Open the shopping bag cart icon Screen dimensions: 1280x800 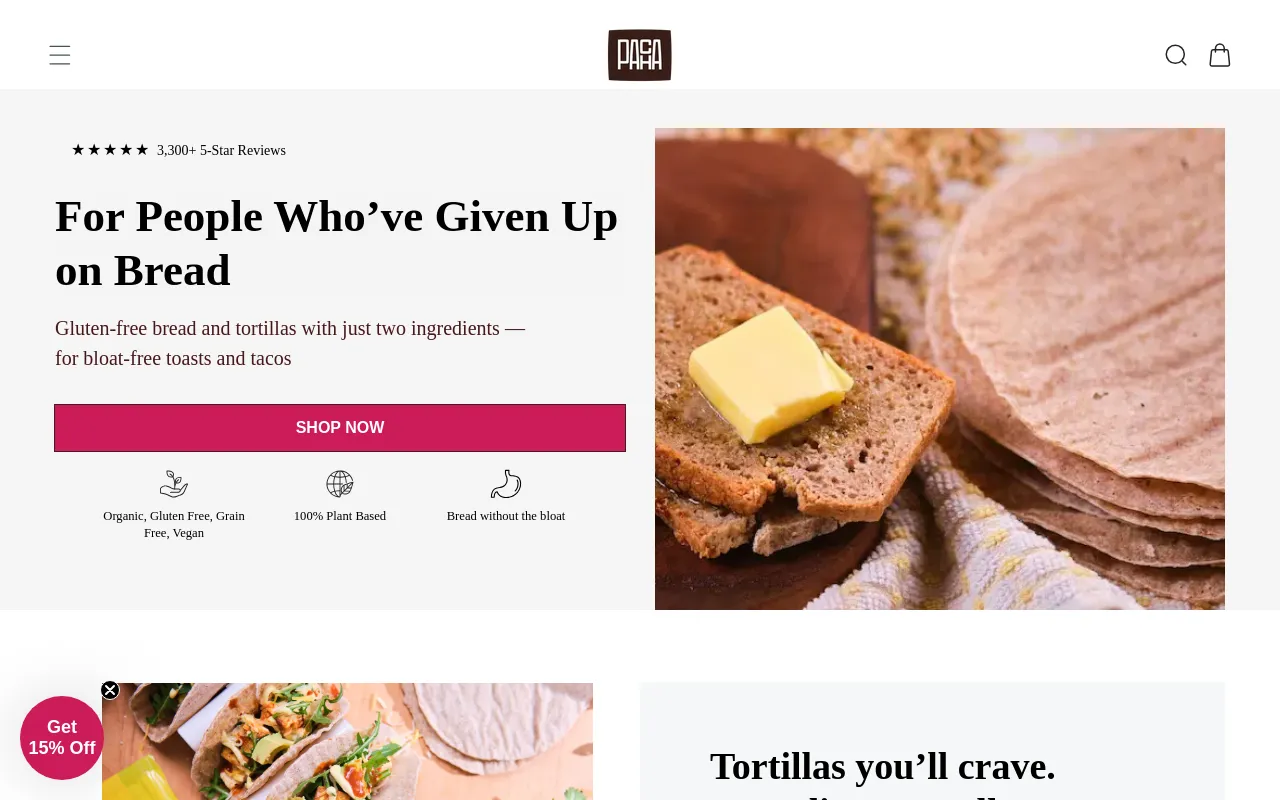1220,55
